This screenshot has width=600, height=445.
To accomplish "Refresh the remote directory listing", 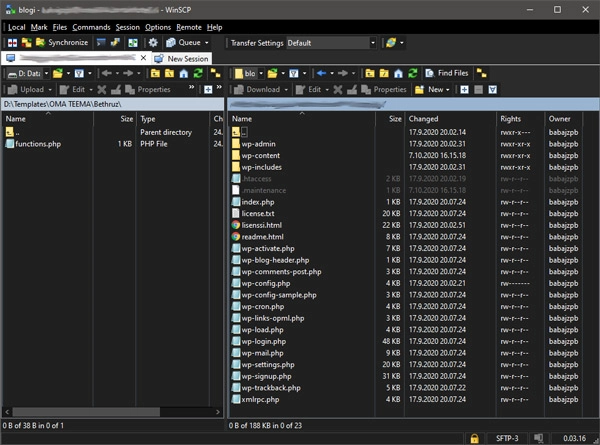I will (x=412, y=73).
